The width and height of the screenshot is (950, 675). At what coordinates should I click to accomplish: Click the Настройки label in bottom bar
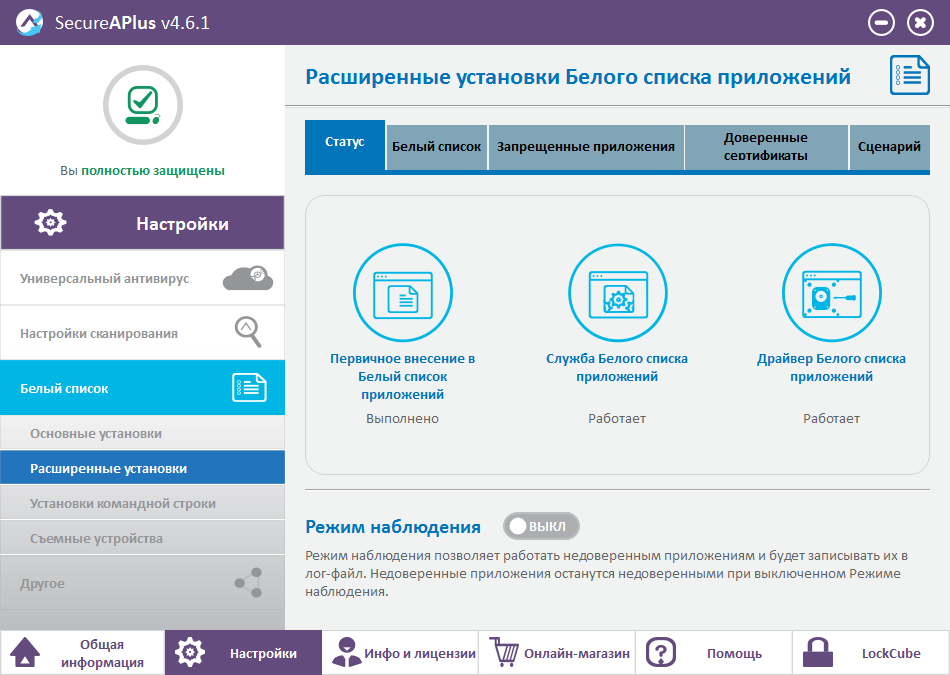click(263, 654)
